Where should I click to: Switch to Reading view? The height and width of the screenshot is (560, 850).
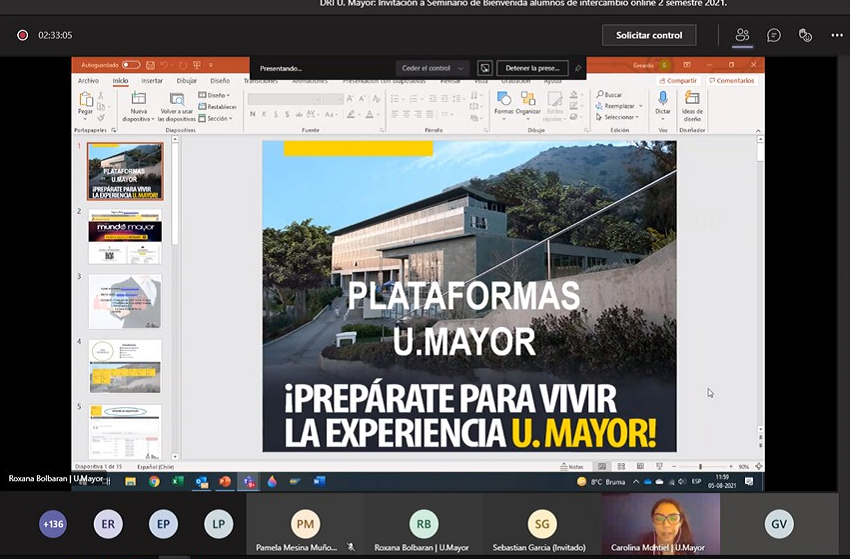coord(640,467)
